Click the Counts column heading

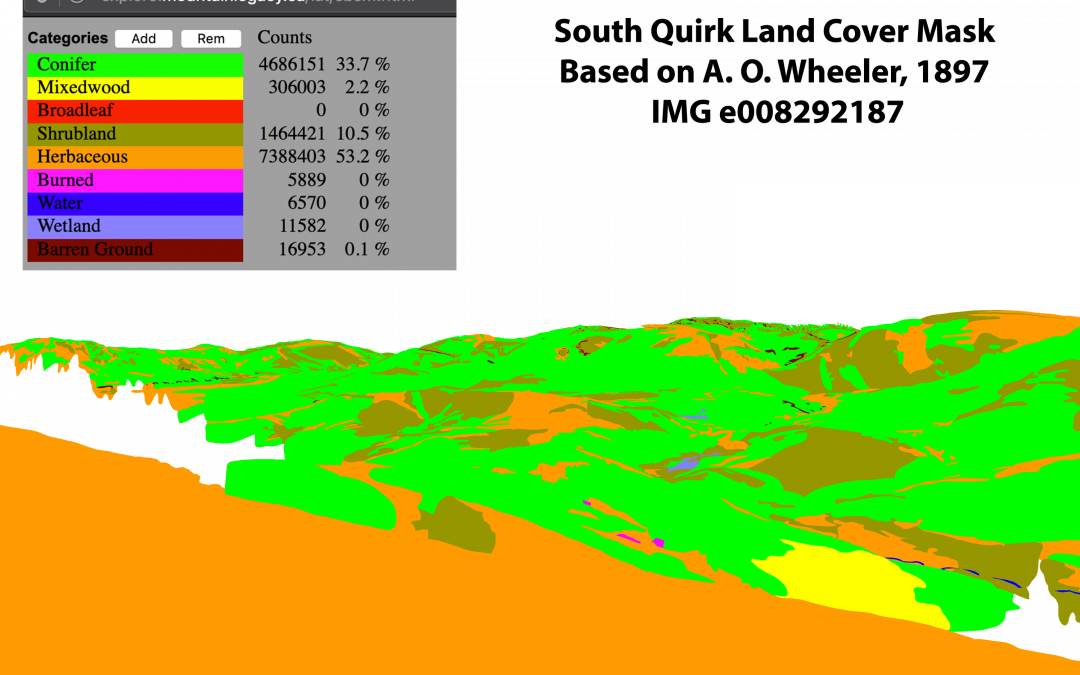click(x=285, y=38)
